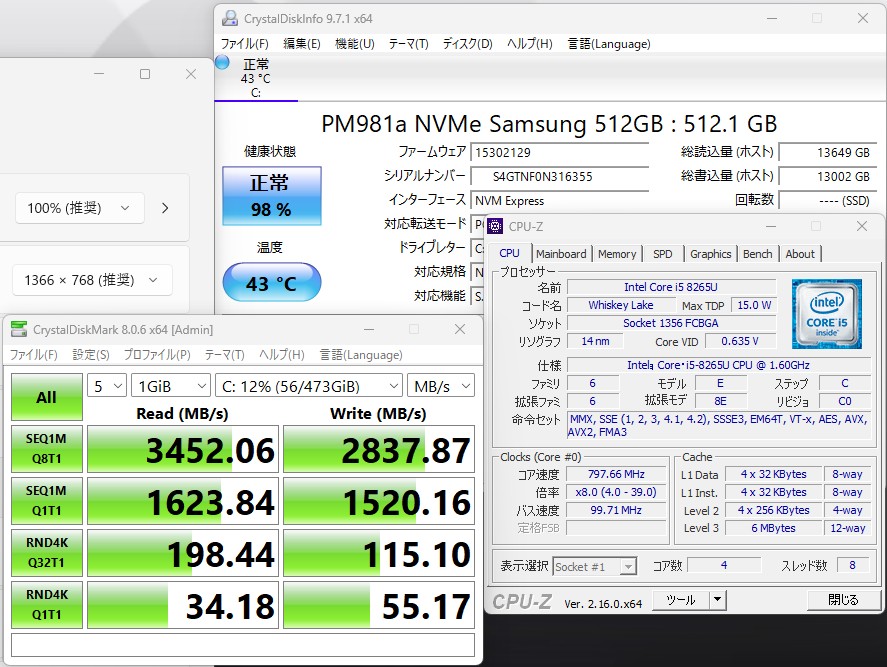Image resolution: width=887 pixels, height=667 pixels.
Task: Open プロファイル(P) menu in CrystalDiskMark
Action: (x=157, y=355)
